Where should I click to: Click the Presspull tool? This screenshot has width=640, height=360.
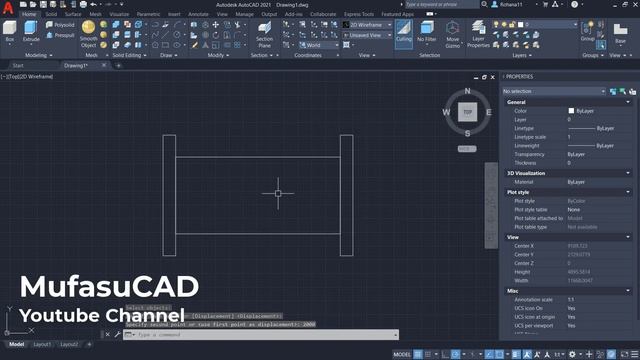pos(60,35)
